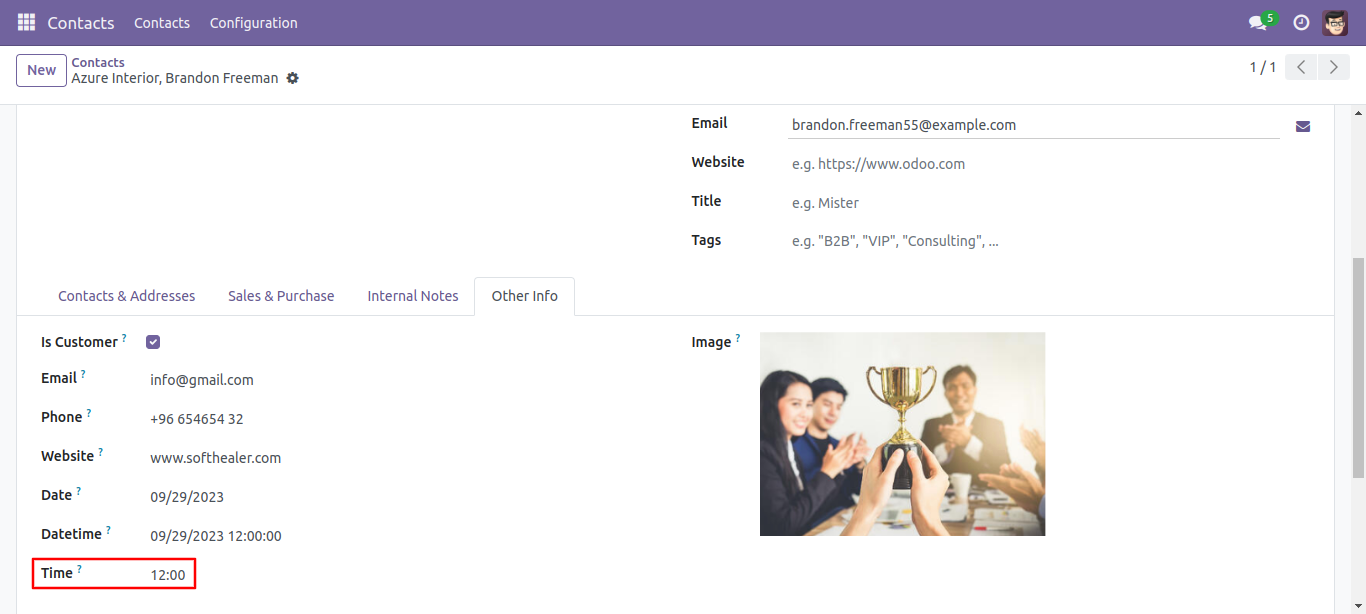
Task: Show help tooltip next to Datetime label
Action: 109,530
